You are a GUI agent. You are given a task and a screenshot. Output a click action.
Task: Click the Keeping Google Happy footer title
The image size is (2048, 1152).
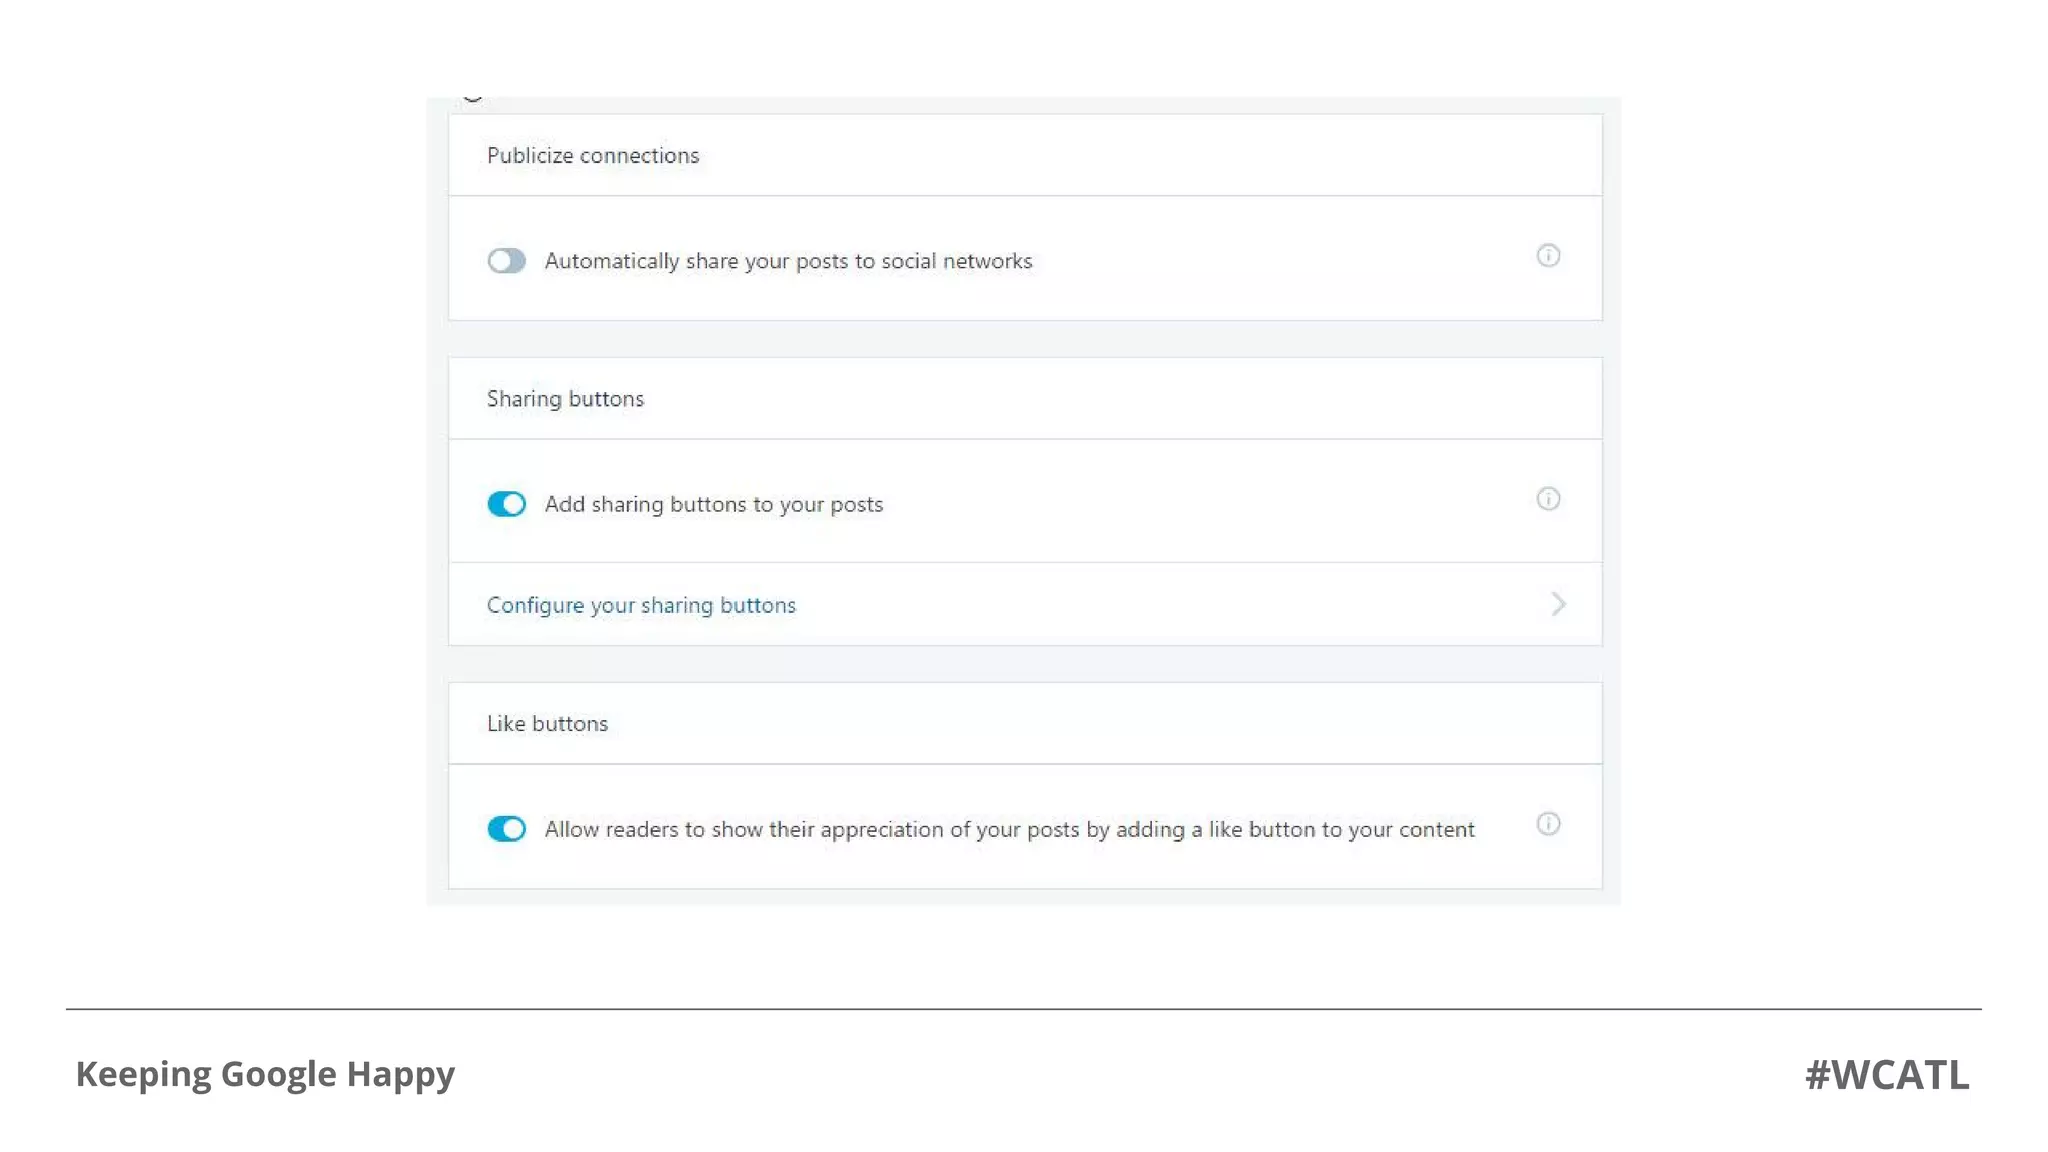click(x=265, y=1074)
